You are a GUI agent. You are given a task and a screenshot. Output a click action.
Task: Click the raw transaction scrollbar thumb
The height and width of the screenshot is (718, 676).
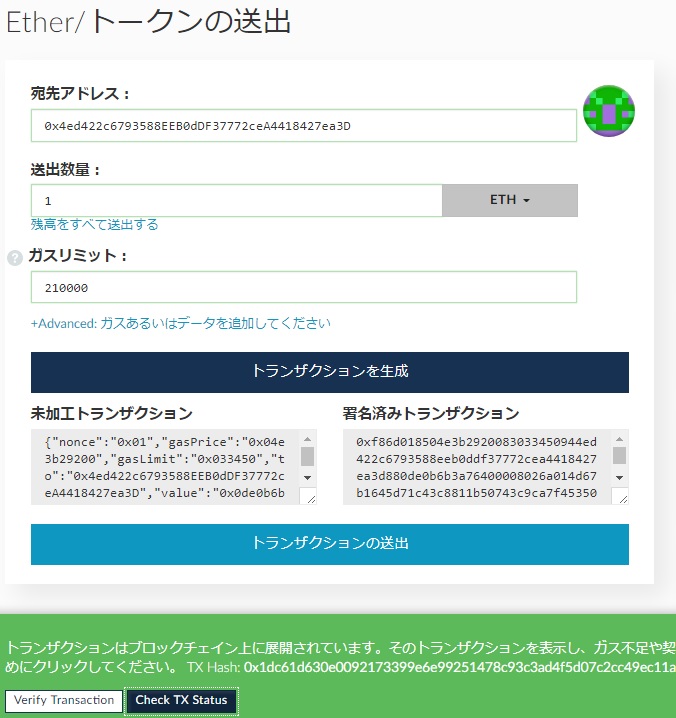307,456
